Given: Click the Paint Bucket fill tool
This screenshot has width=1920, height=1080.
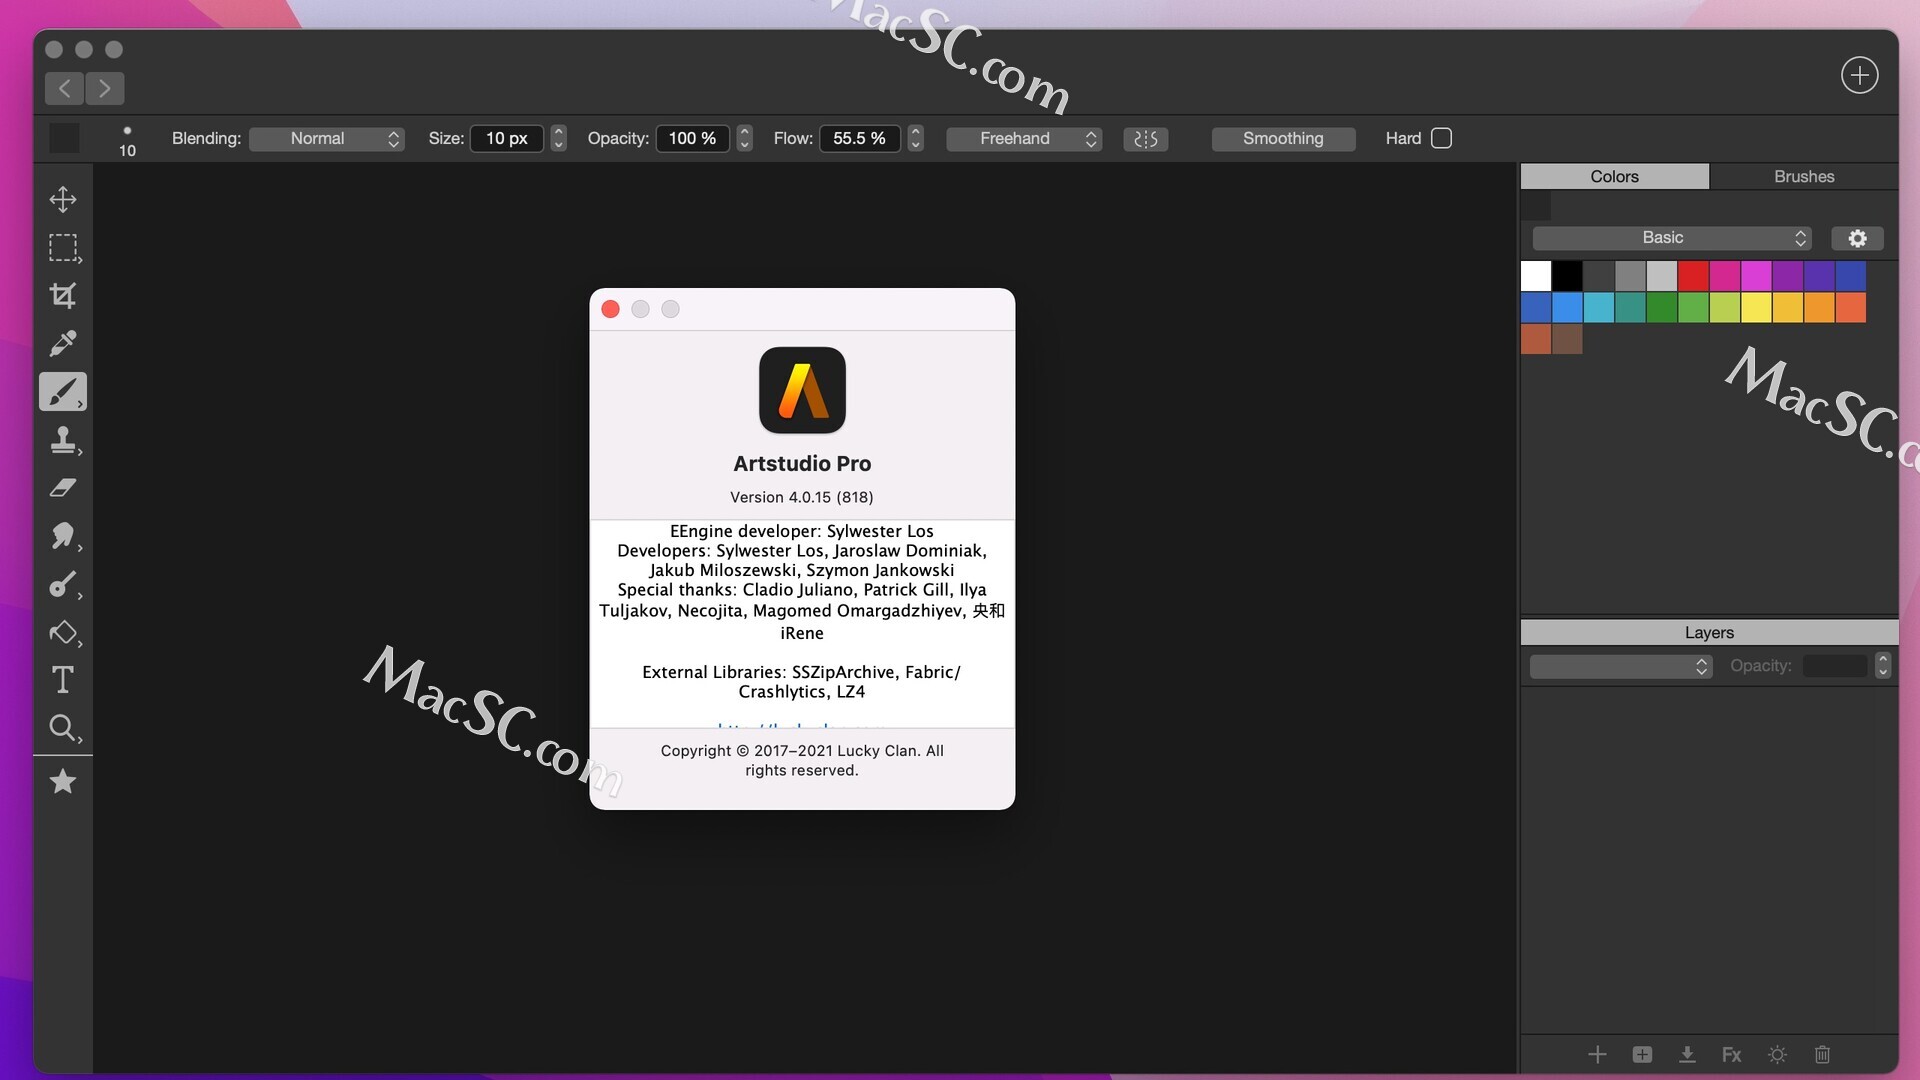Looking at the screenshot, I should point(63,632).
